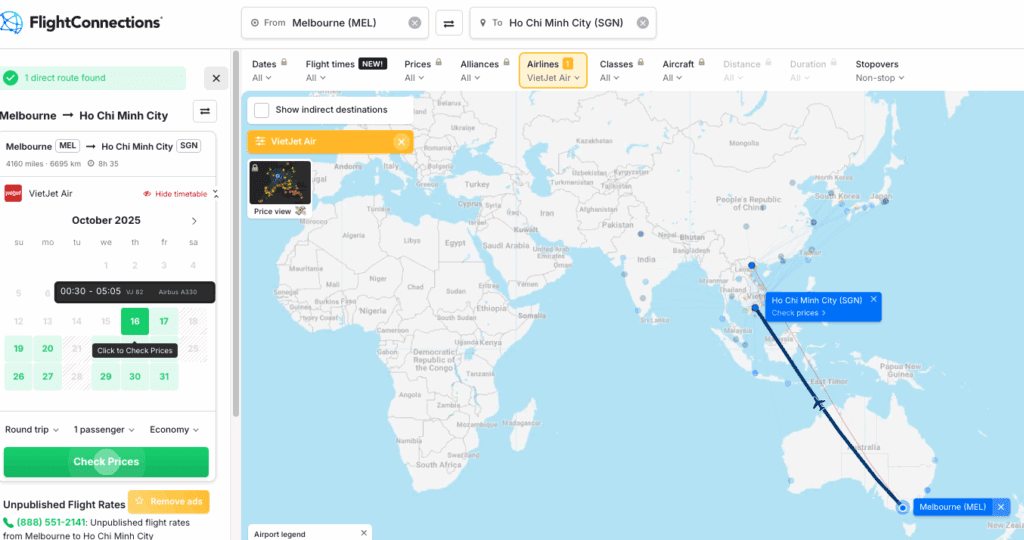Screen dimensions: 1024x540
Task: Clear the Ho Chi Minh City destination field
Action: [642, 23]
